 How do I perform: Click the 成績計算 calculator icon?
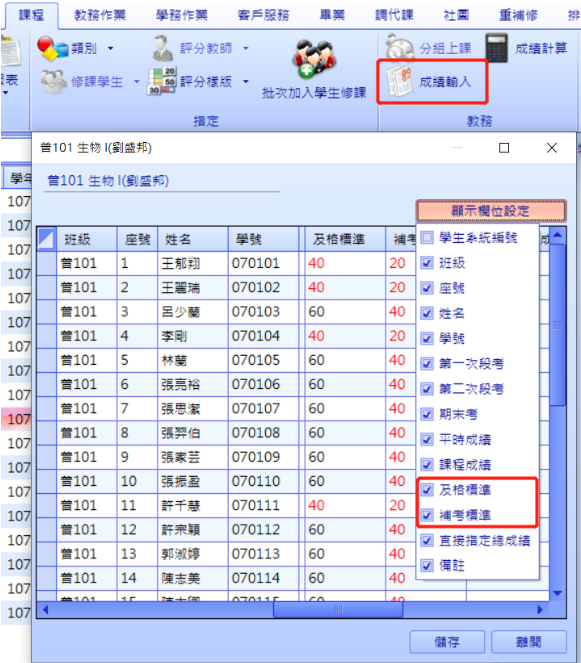(496, 48)
